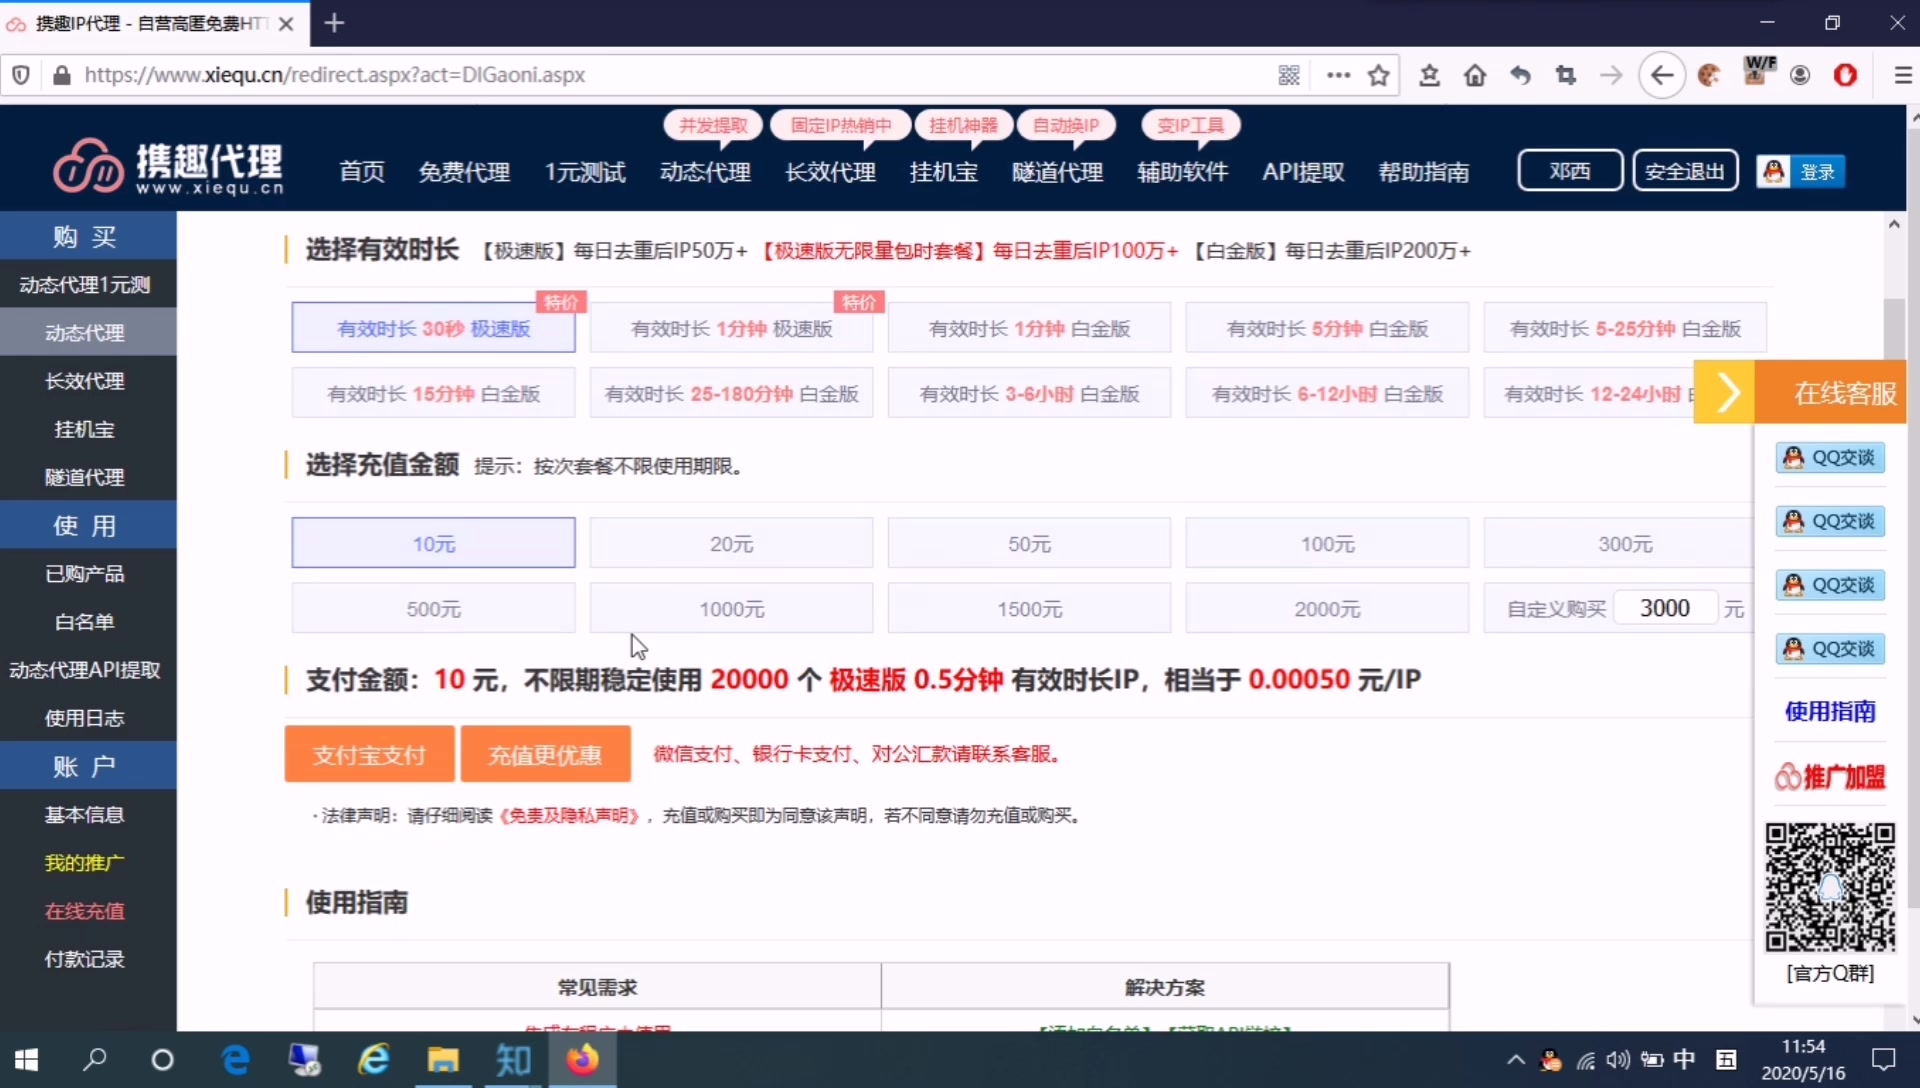Open Edge browser from taskbar
The image size is (1920, 1088).
pyautogui.click(x=235, y=1059)
